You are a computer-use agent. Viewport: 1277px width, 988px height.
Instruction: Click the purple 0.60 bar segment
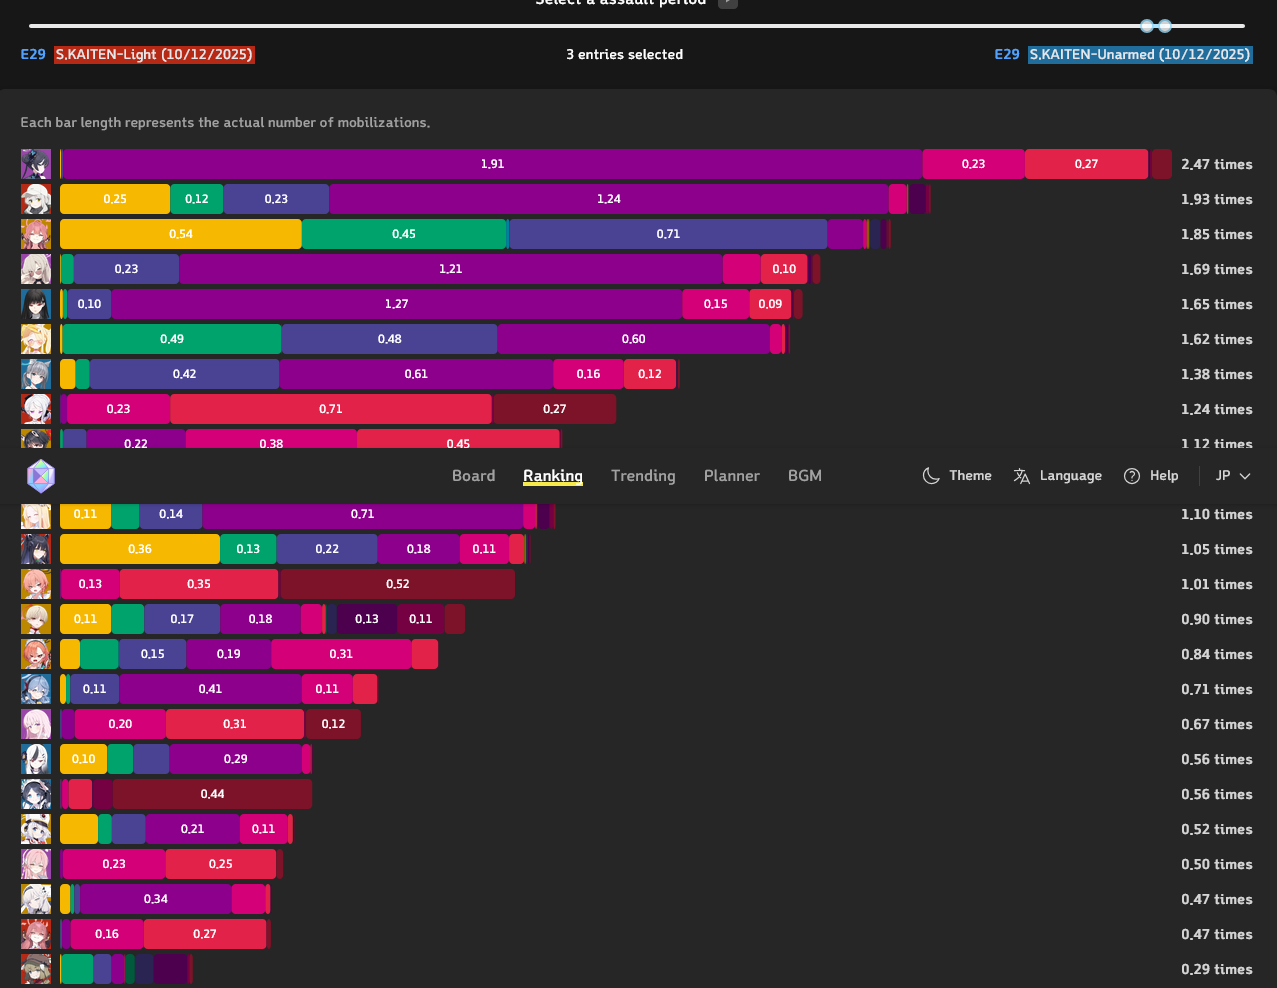pyautogui.click(x=634, y=339)
